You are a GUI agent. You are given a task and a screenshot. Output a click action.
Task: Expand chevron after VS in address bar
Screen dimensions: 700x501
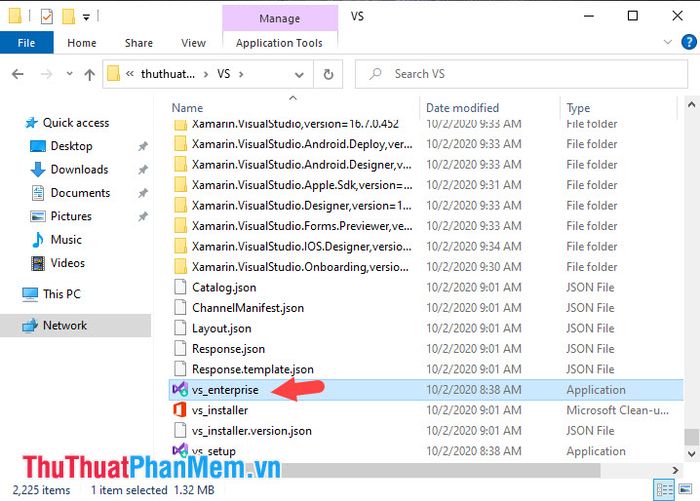(x=241, y=74)
